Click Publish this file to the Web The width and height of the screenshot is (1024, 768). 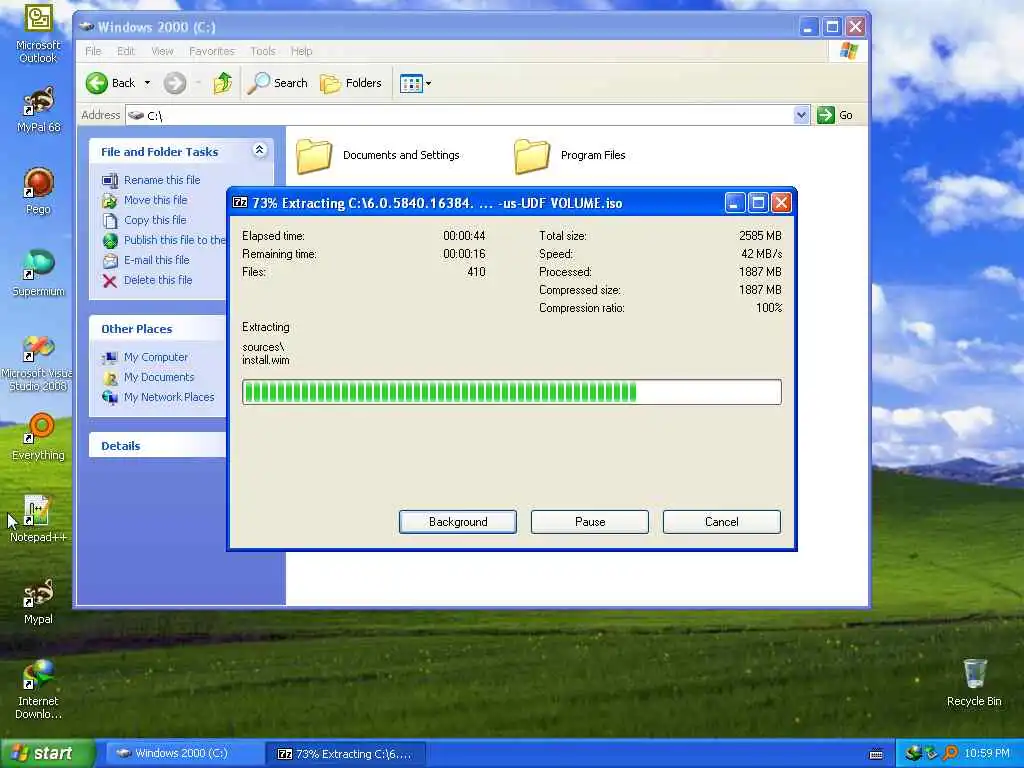164,240
